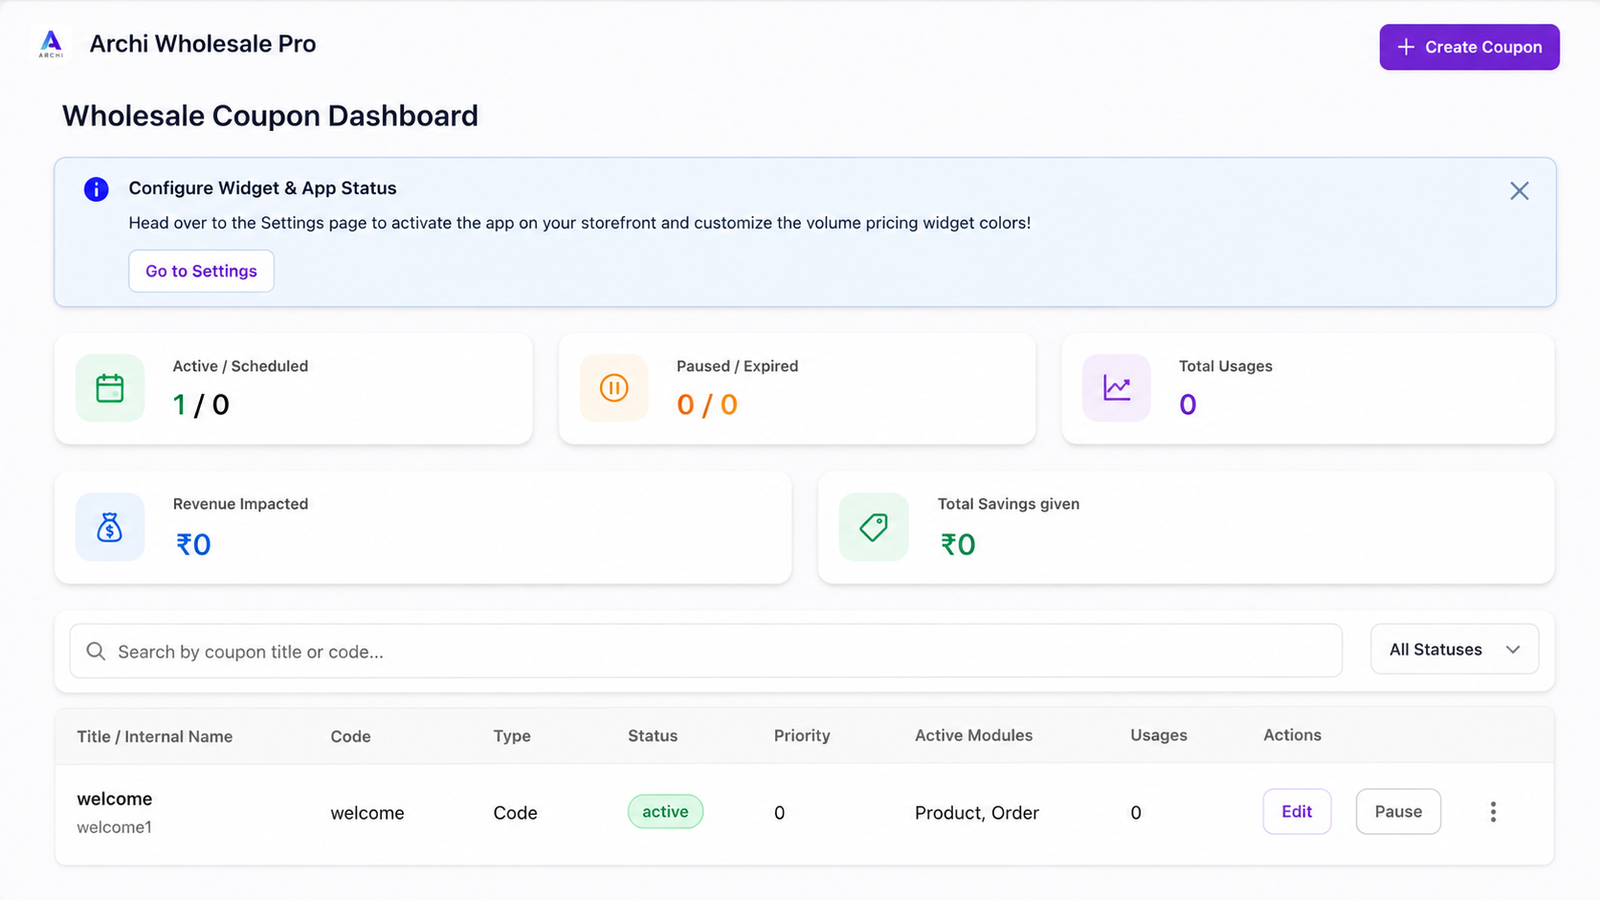Click the All Statuses chevron arrow
Image resolution: width=1600 pixels, height=900 pixels.
tap(1513, 650)
